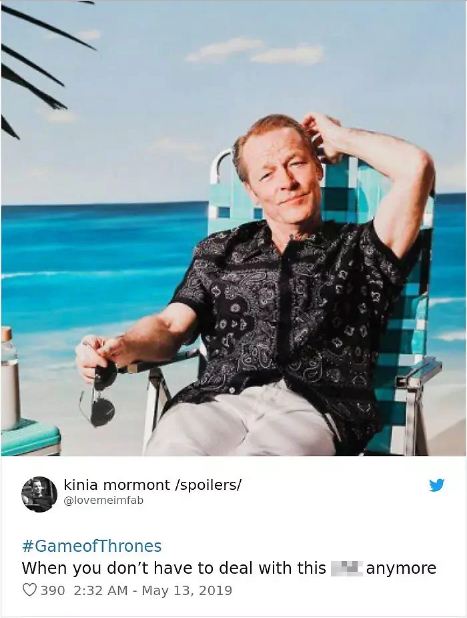
Task: Open the tweet author's profile avatar
Action: [x=39, y=494]
